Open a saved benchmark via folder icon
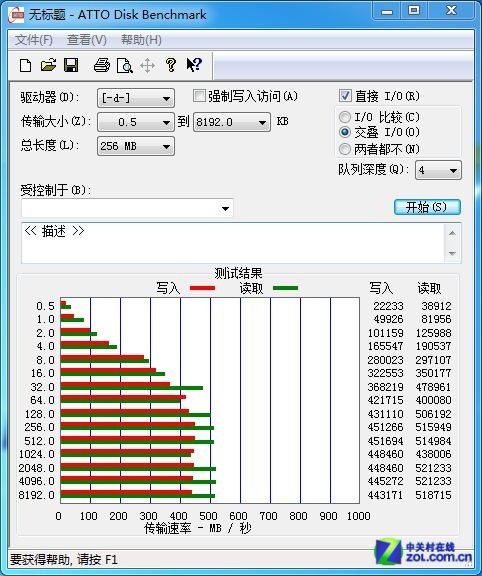The height and width of the screenshot is (576, 482). (x=48, y=65)
